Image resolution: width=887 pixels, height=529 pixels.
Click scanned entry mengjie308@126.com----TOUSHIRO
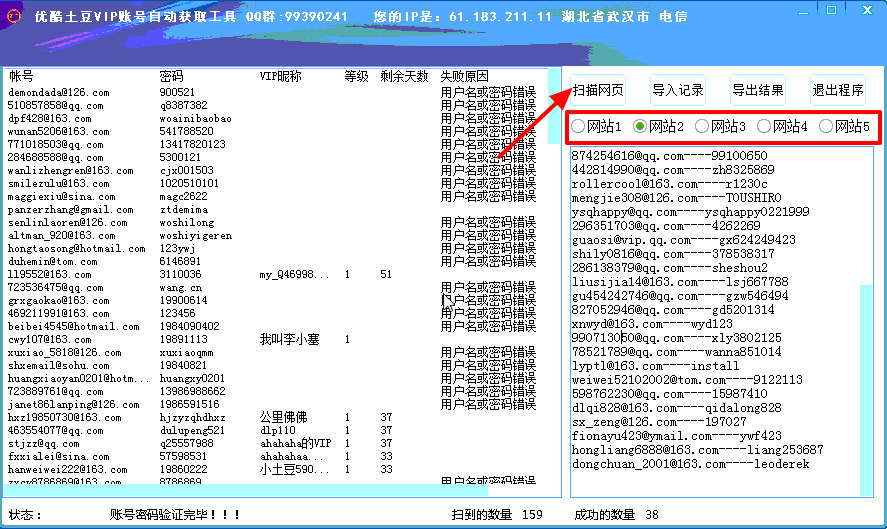[x=676, y=198]
